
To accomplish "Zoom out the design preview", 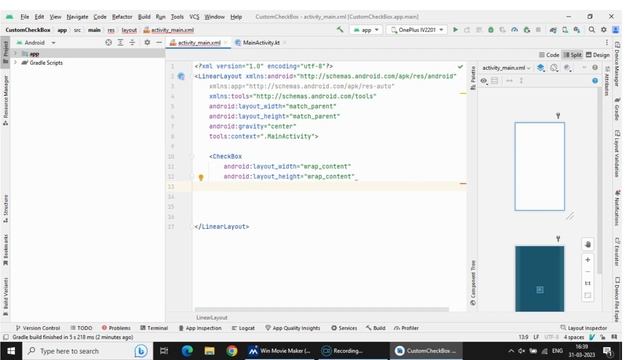I will tap(588, 271).
